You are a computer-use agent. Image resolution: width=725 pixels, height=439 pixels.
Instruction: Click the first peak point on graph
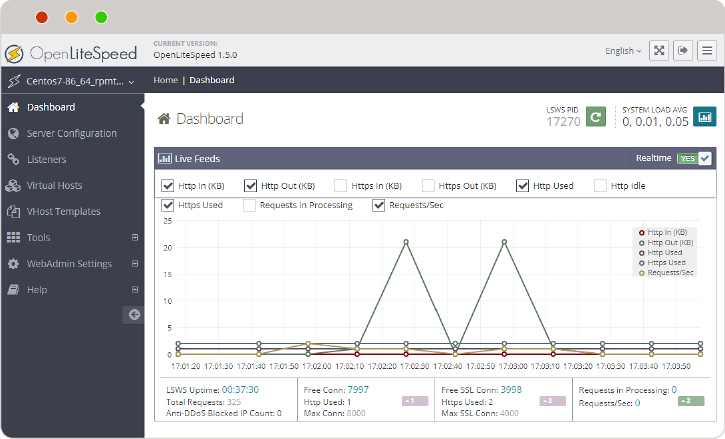click(x=405, y=242)
